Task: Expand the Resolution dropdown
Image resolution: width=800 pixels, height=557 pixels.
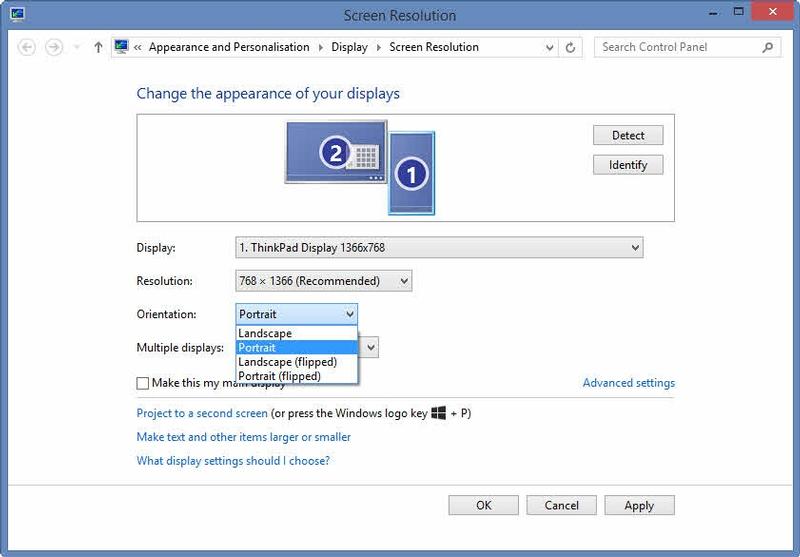Action: pos(323,281)
